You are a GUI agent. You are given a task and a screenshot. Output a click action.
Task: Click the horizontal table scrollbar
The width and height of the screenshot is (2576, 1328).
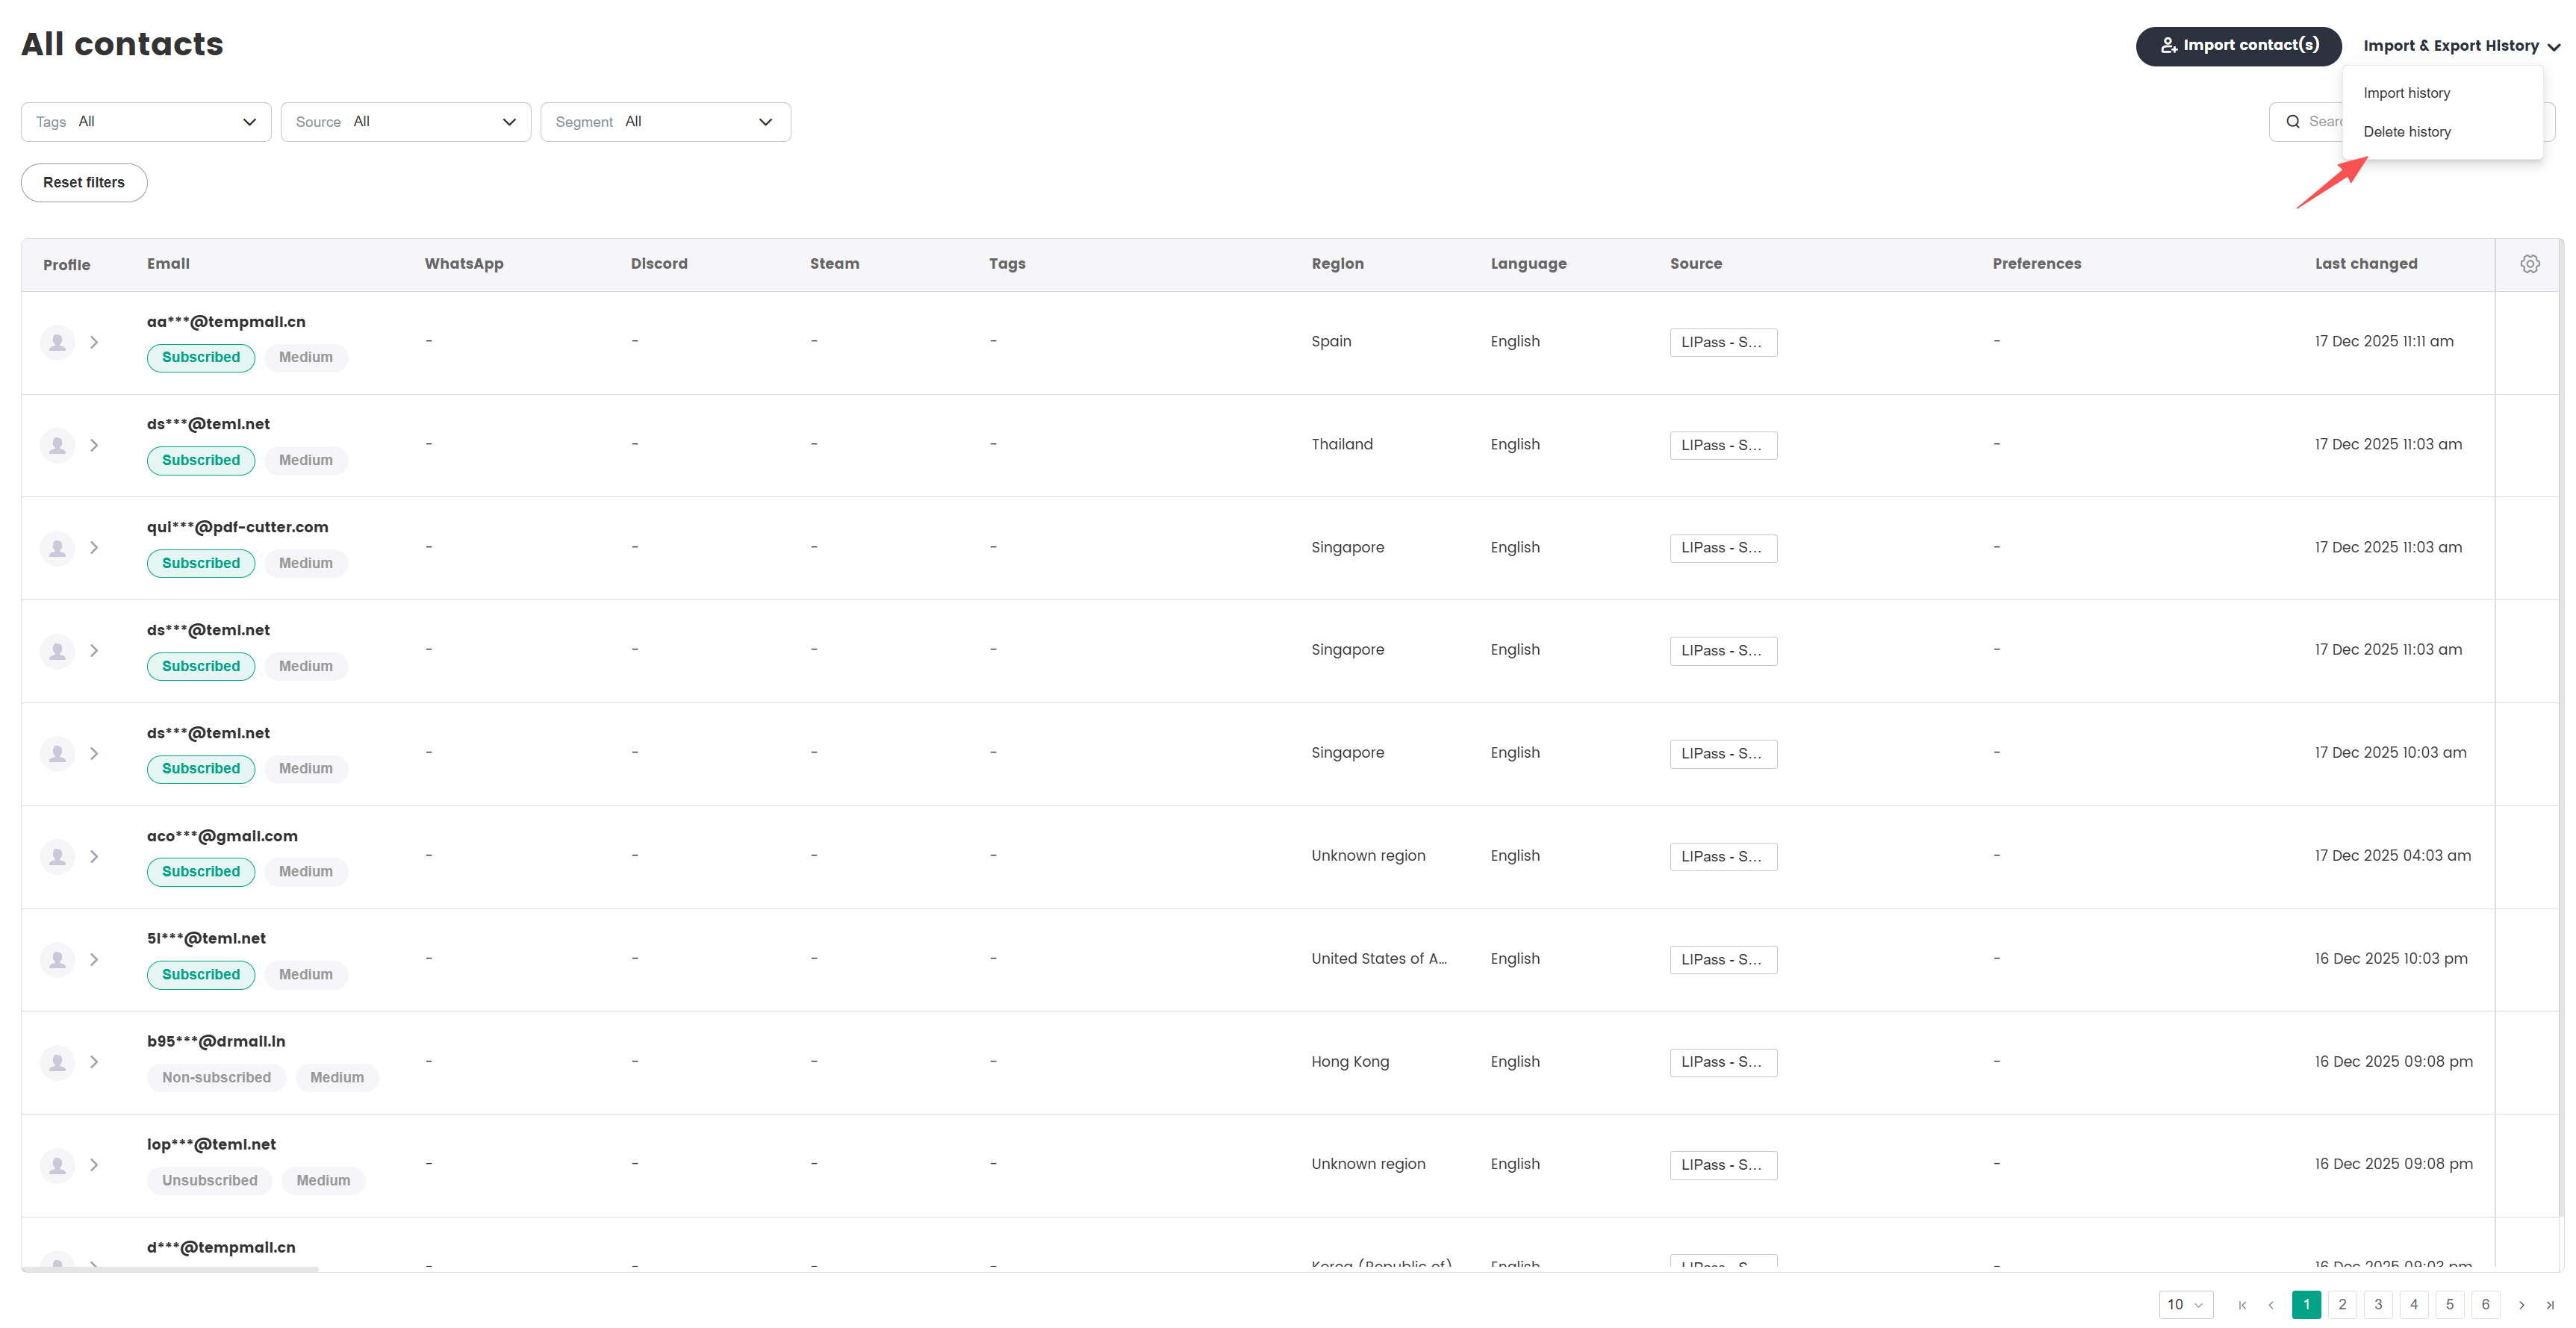pyautogui.click(x=170, y=1269)
